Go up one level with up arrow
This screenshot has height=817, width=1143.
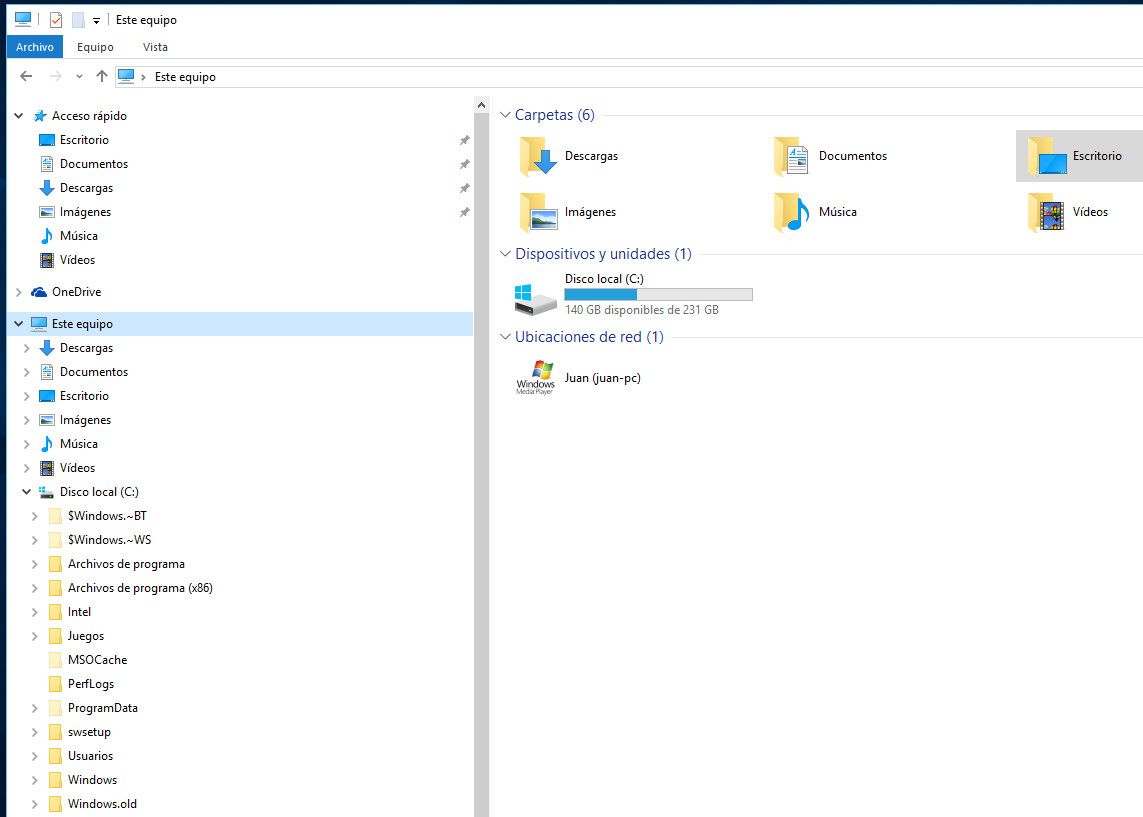(101, 77)
